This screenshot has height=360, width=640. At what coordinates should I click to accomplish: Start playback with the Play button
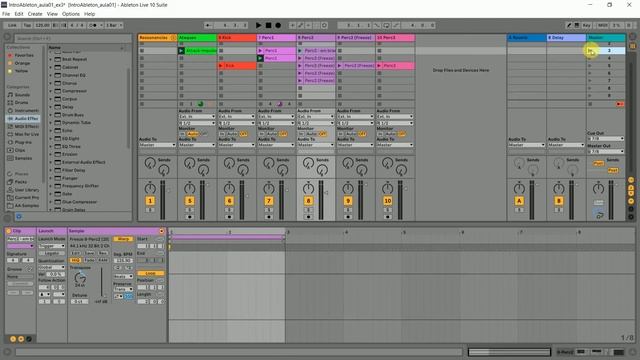pos(258,25)
